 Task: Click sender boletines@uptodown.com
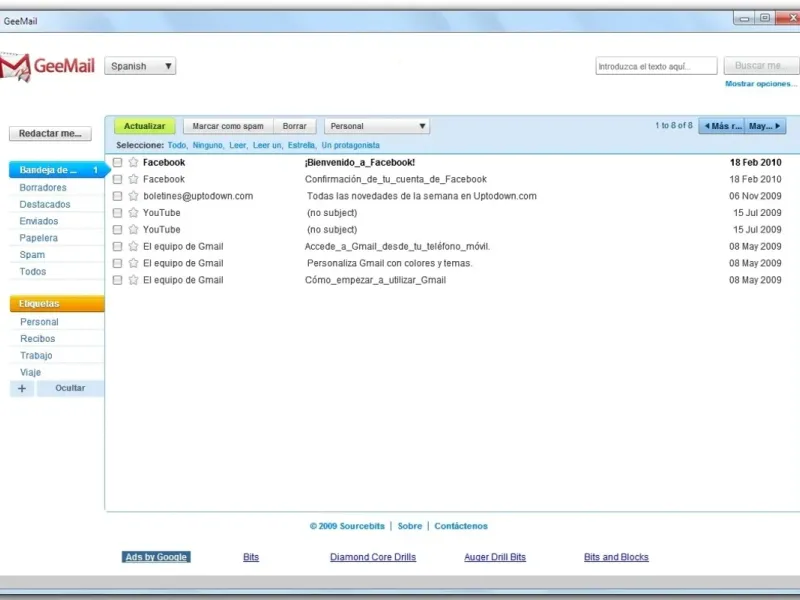pyautogui.click(x=198, y=196)
